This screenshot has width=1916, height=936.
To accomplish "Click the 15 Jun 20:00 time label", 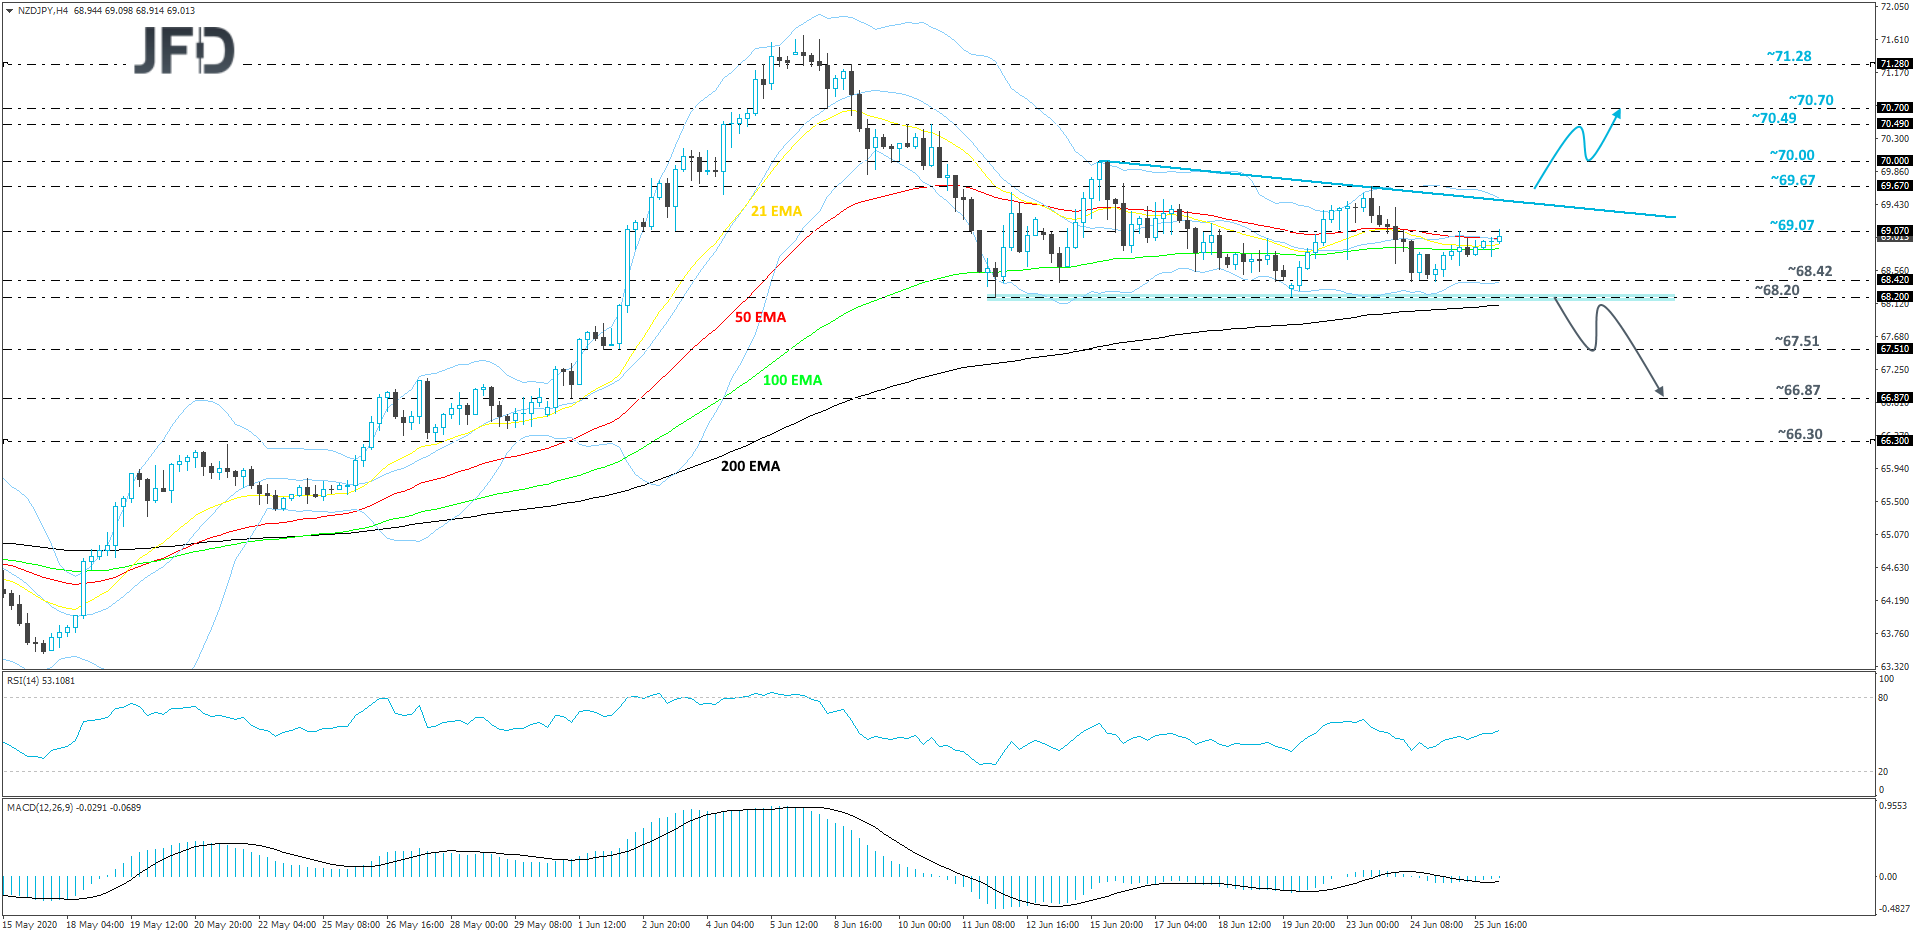I will pos(1117,925).
